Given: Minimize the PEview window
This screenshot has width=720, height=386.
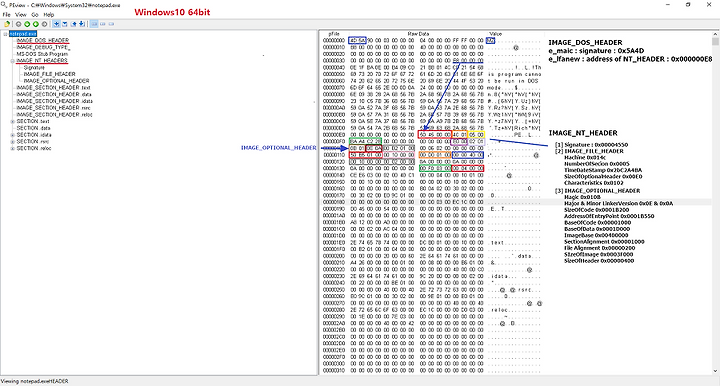Looking at the screenshot, I should pos(668,5).
